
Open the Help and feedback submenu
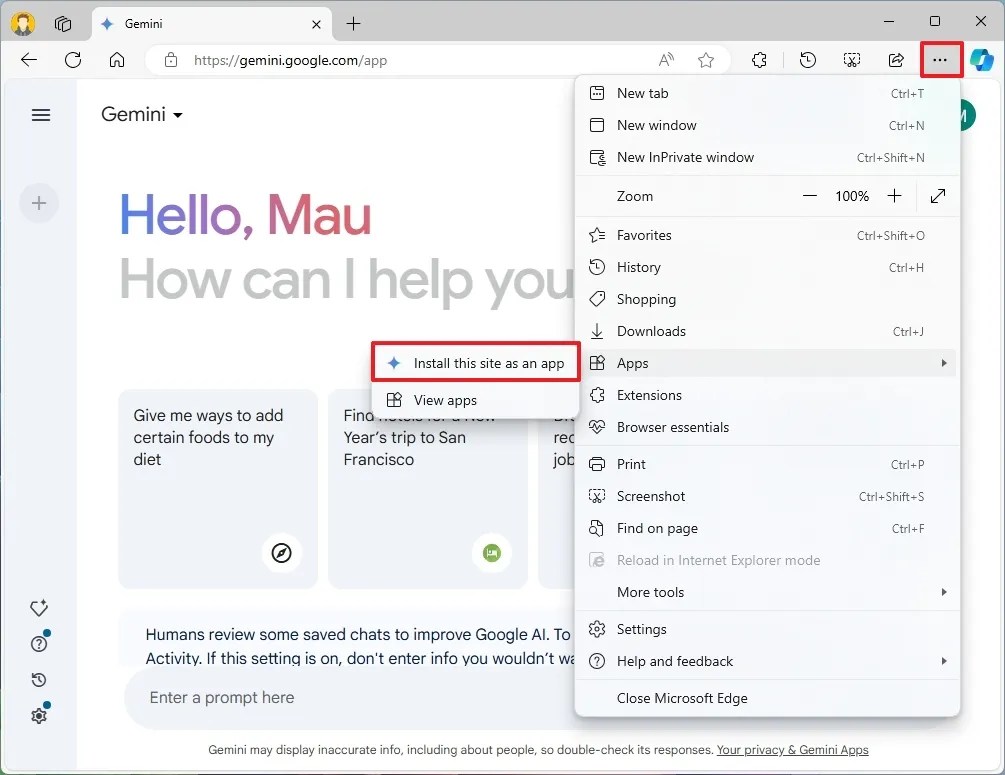[x=675, y=661]
